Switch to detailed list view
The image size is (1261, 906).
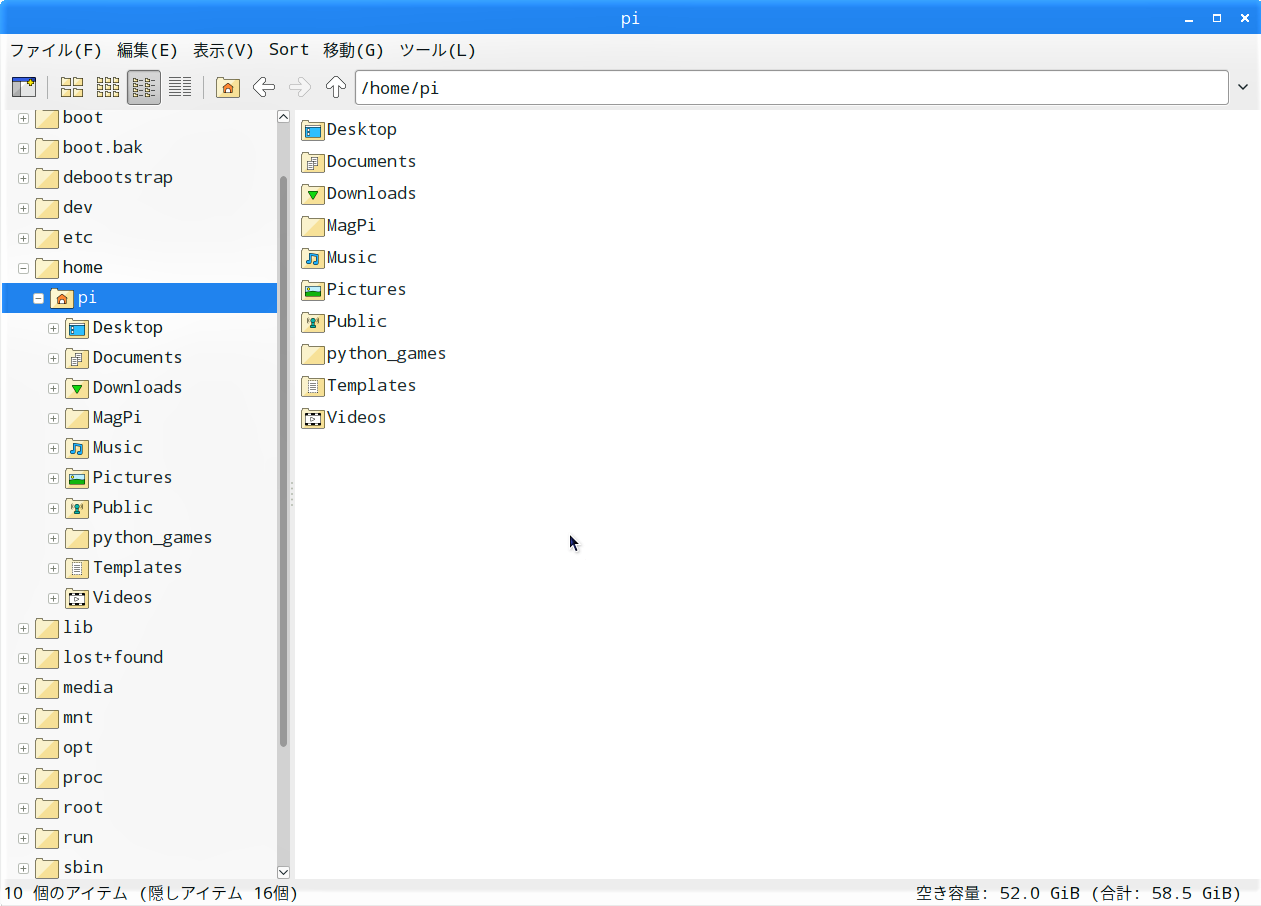coord(180,87)
